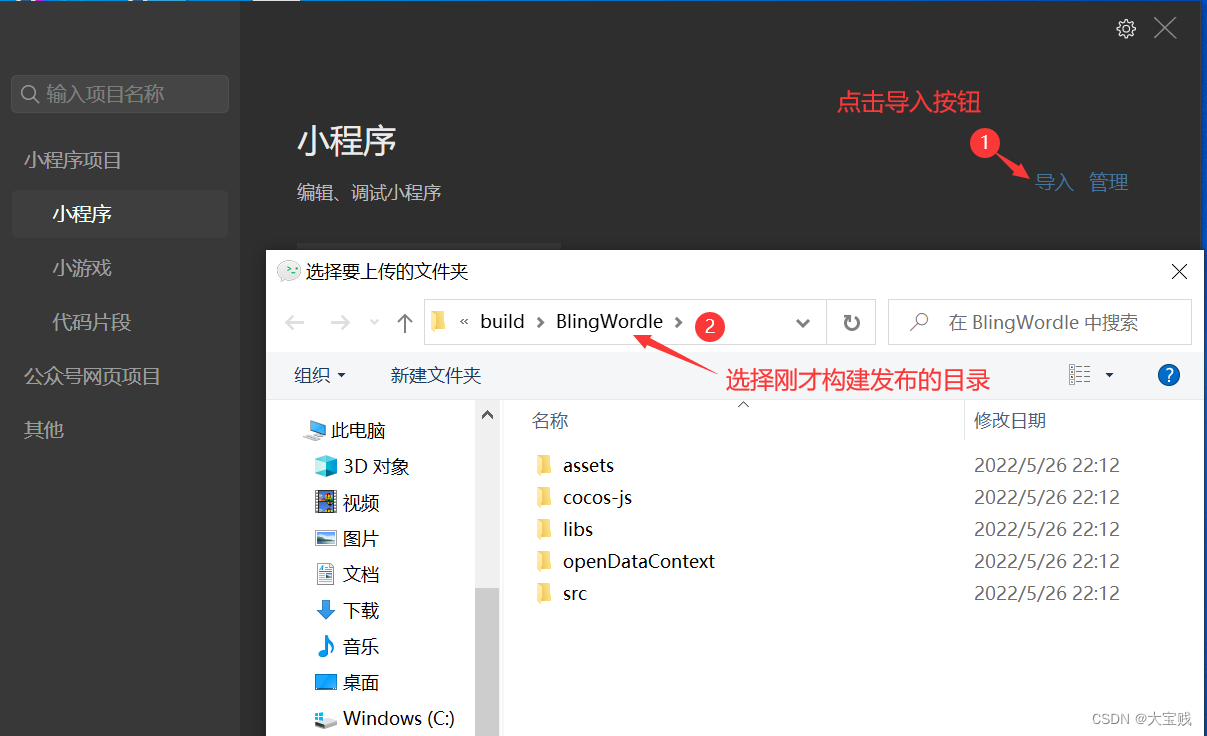Open help with the blue question mark icon

(1168, 375)
